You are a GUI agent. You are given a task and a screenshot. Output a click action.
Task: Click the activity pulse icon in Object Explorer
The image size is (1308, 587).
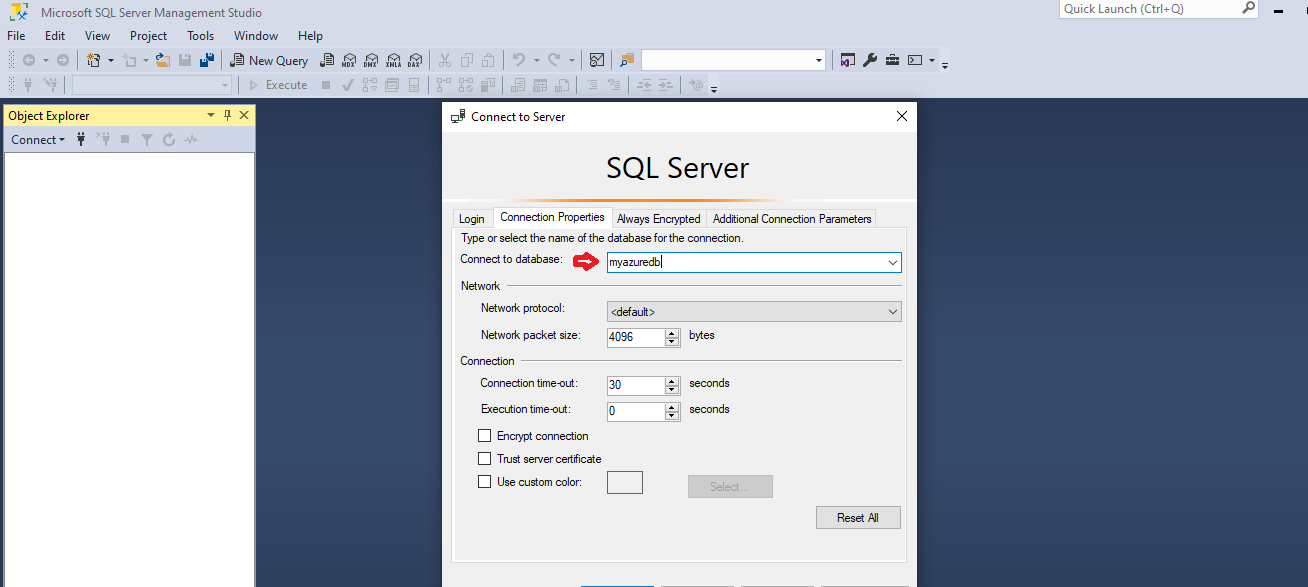[191, 140]
